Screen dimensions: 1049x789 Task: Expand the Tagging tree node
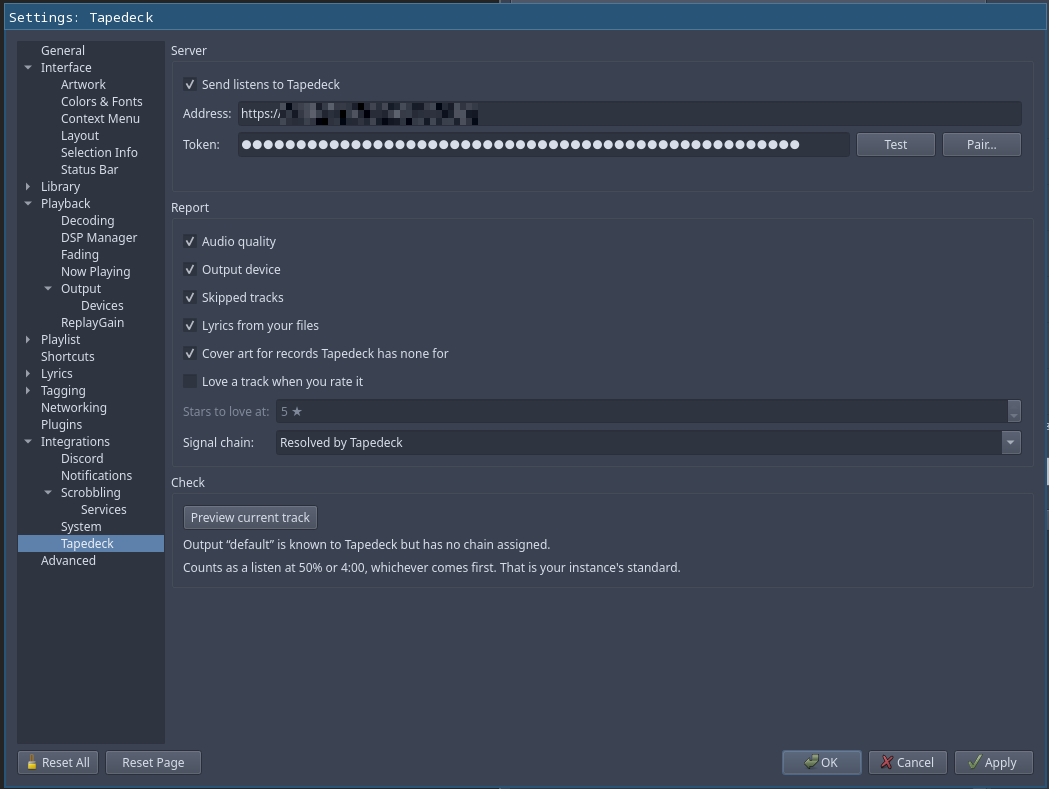pos(28,391)
